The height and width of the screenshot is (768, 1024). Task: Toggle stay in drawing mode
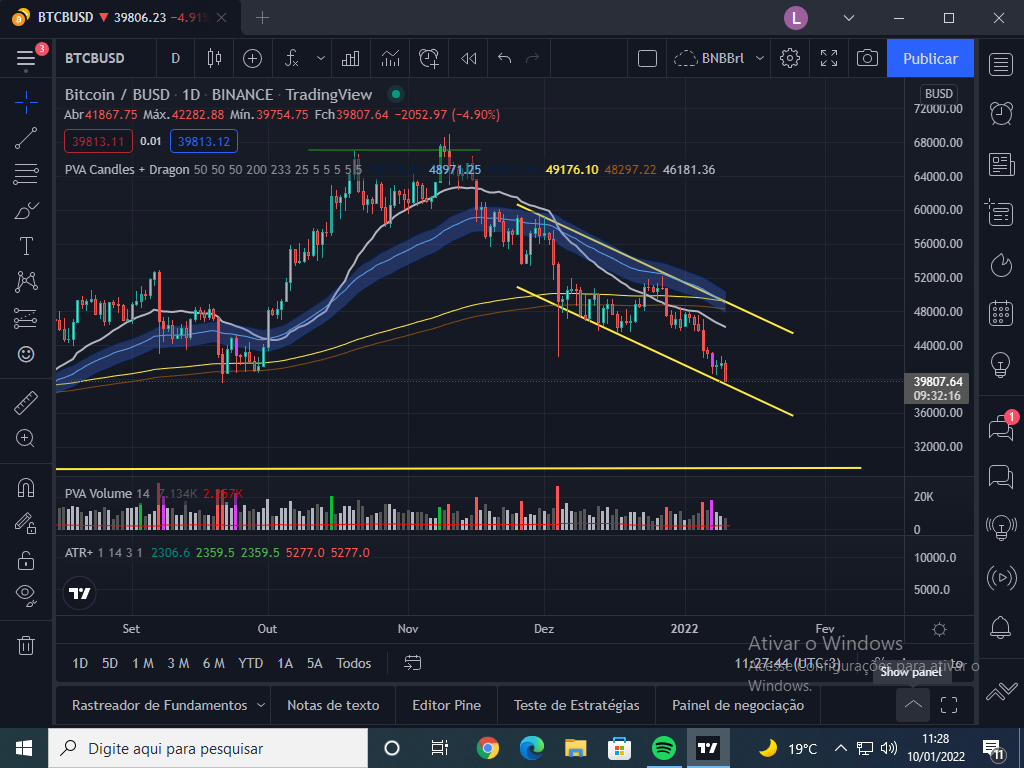[x=25, y=524]
